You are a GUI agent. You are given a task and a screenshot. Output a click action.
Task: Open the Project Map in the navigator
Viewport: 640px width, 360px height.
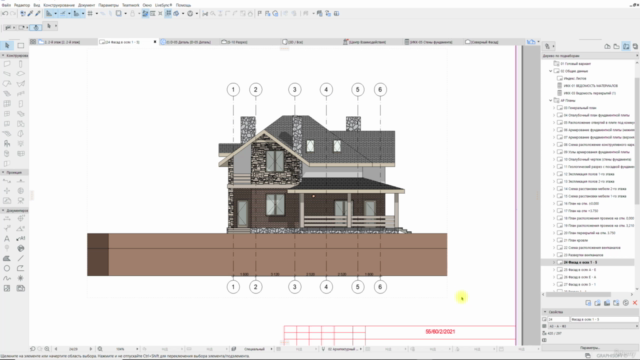607,47
